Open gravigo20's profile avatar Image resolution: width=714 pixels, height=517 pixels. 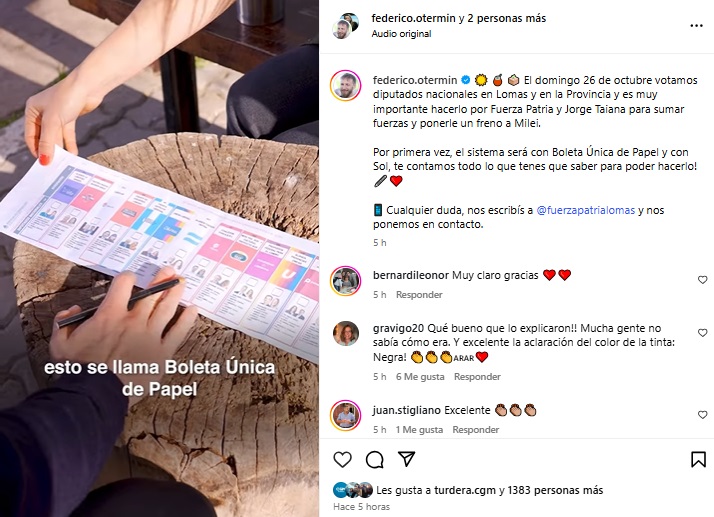(346, 333)
